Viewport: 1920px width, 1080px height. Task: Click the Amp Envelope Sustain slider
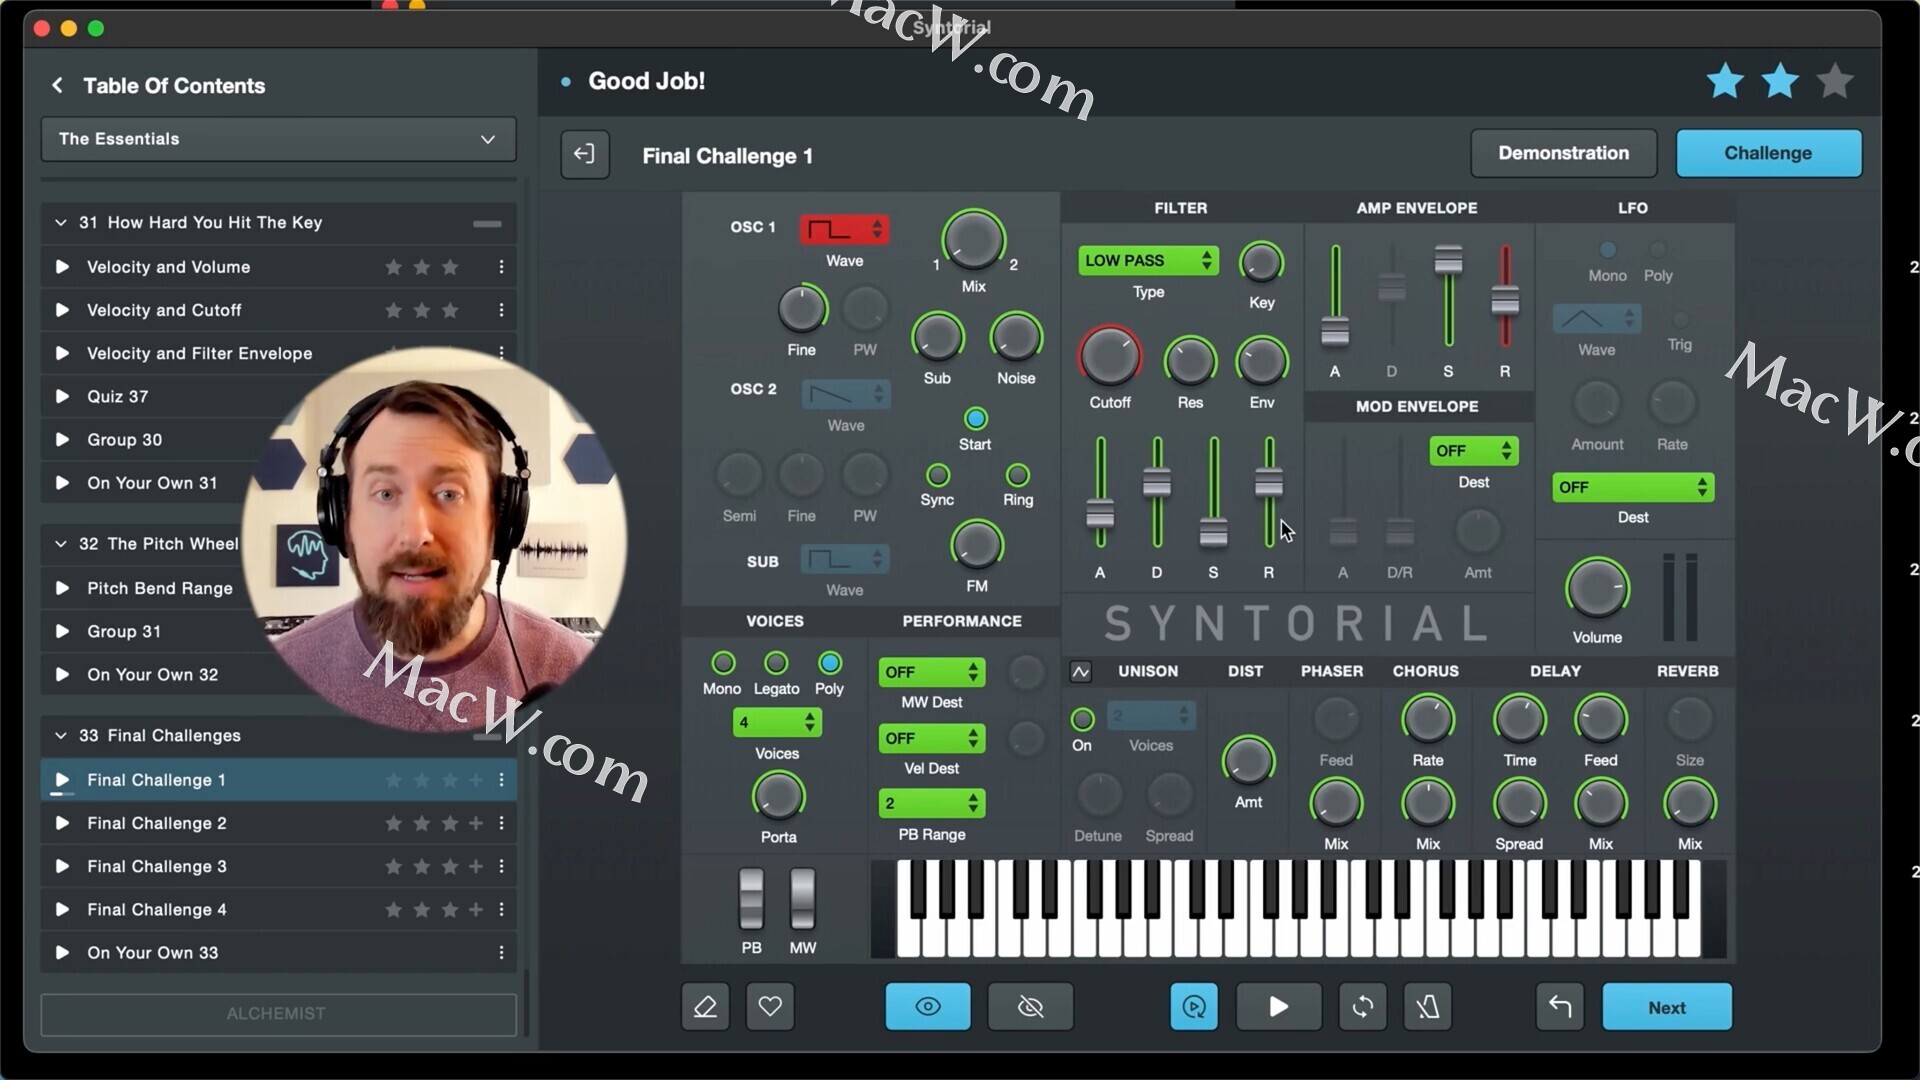click(1448, 298)
